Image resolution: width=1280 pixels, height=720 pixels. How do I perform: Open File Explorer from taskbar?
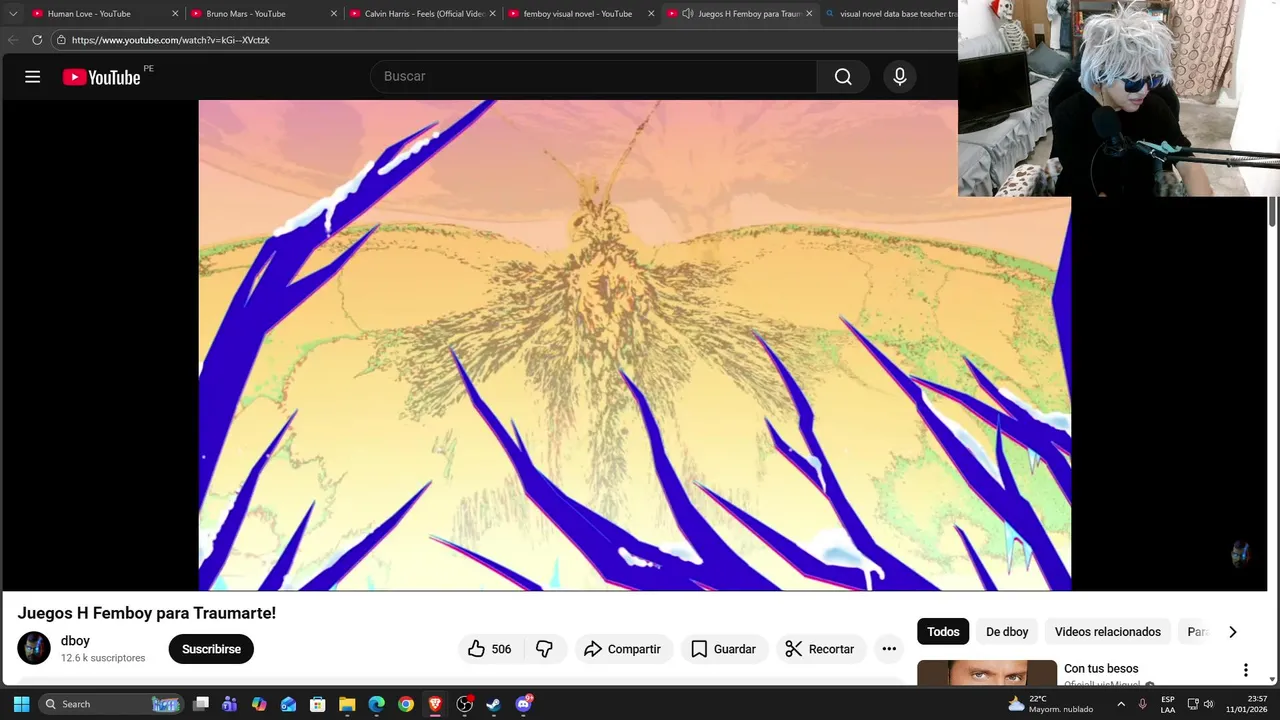click(347, 704)
